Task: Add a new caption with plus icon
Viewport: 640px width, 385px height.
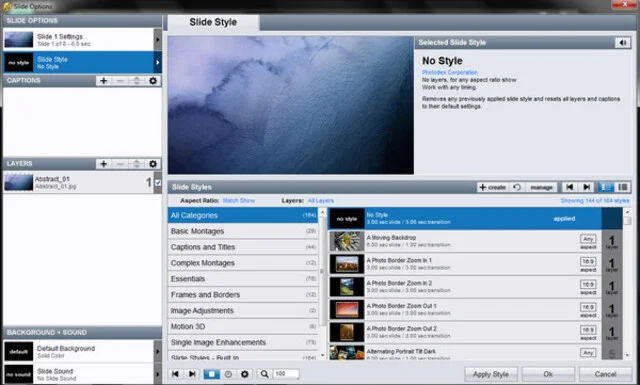Action: (104, 81)
